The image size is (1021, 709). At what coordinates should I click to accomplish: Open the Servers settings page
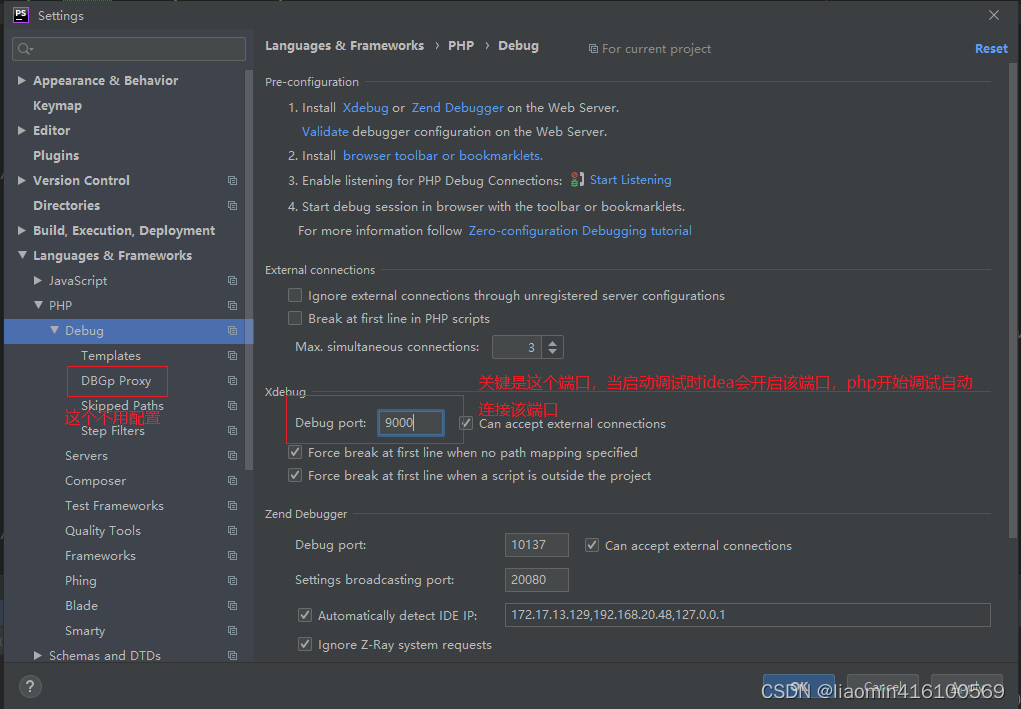(87, 456)
